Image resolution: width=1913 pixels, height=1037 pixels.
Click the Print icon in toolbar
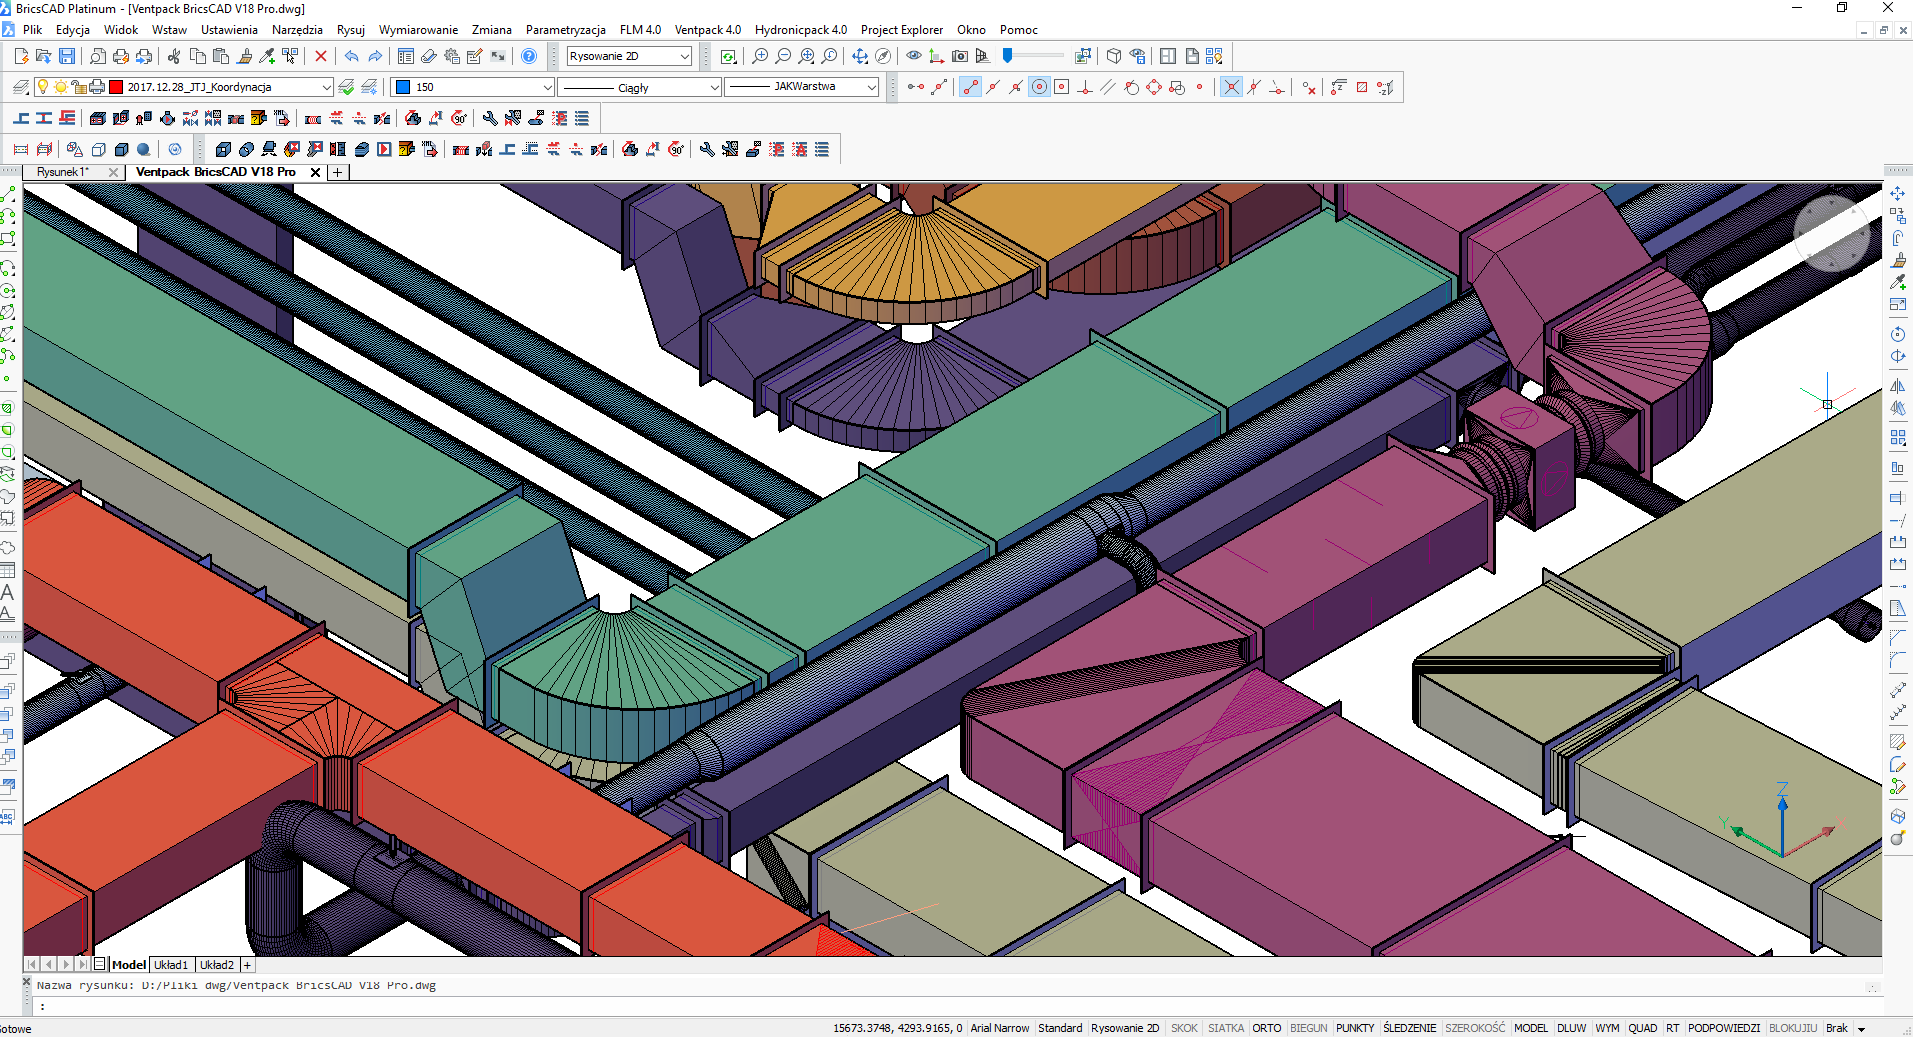pos(121,56)
